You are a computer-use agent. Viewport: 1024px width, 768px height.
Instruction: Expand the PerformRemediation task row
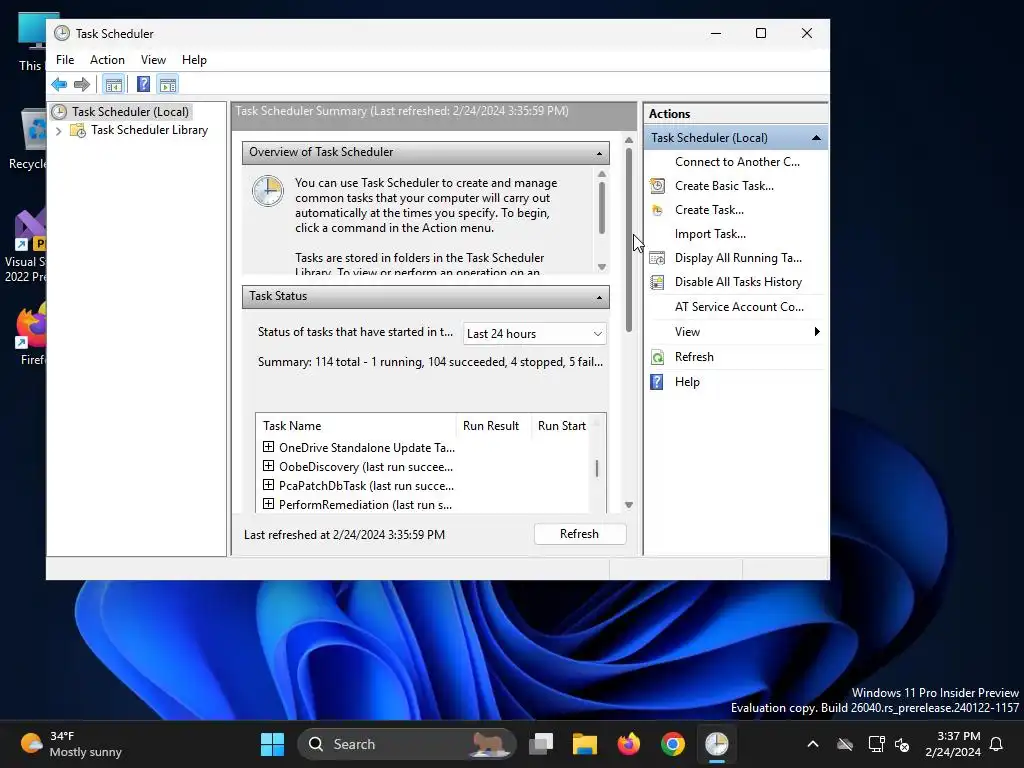point(268,504)
